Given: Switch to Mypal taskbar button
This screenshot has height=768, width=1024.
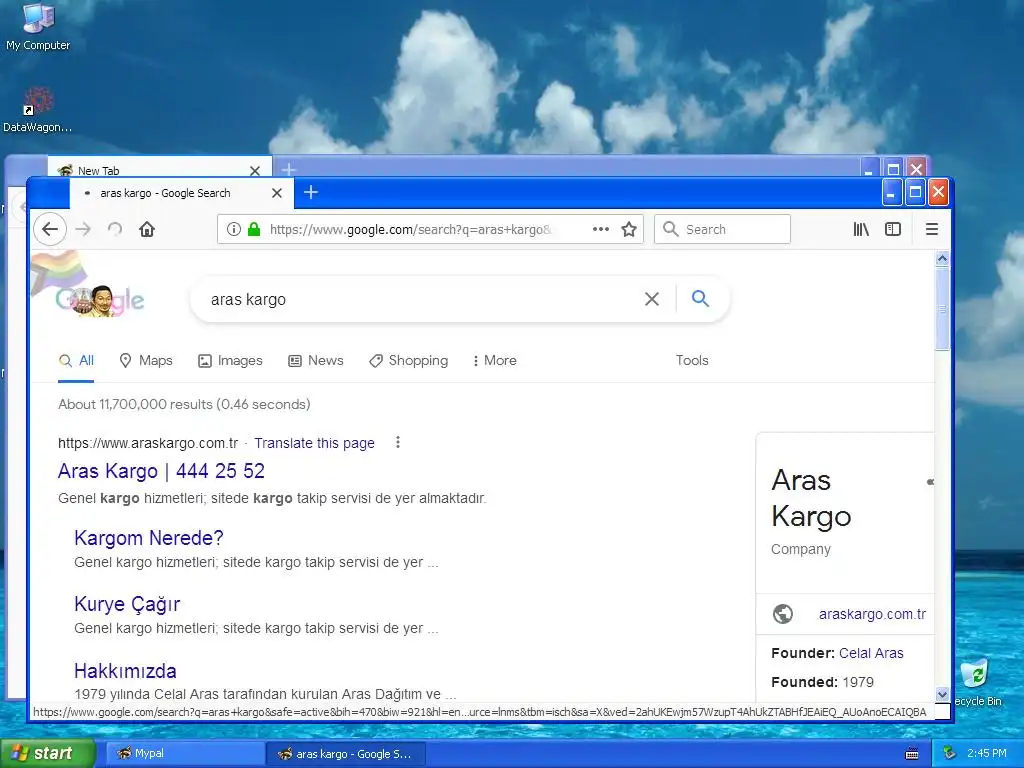Looking at the screenshot, I should point(184,754).
